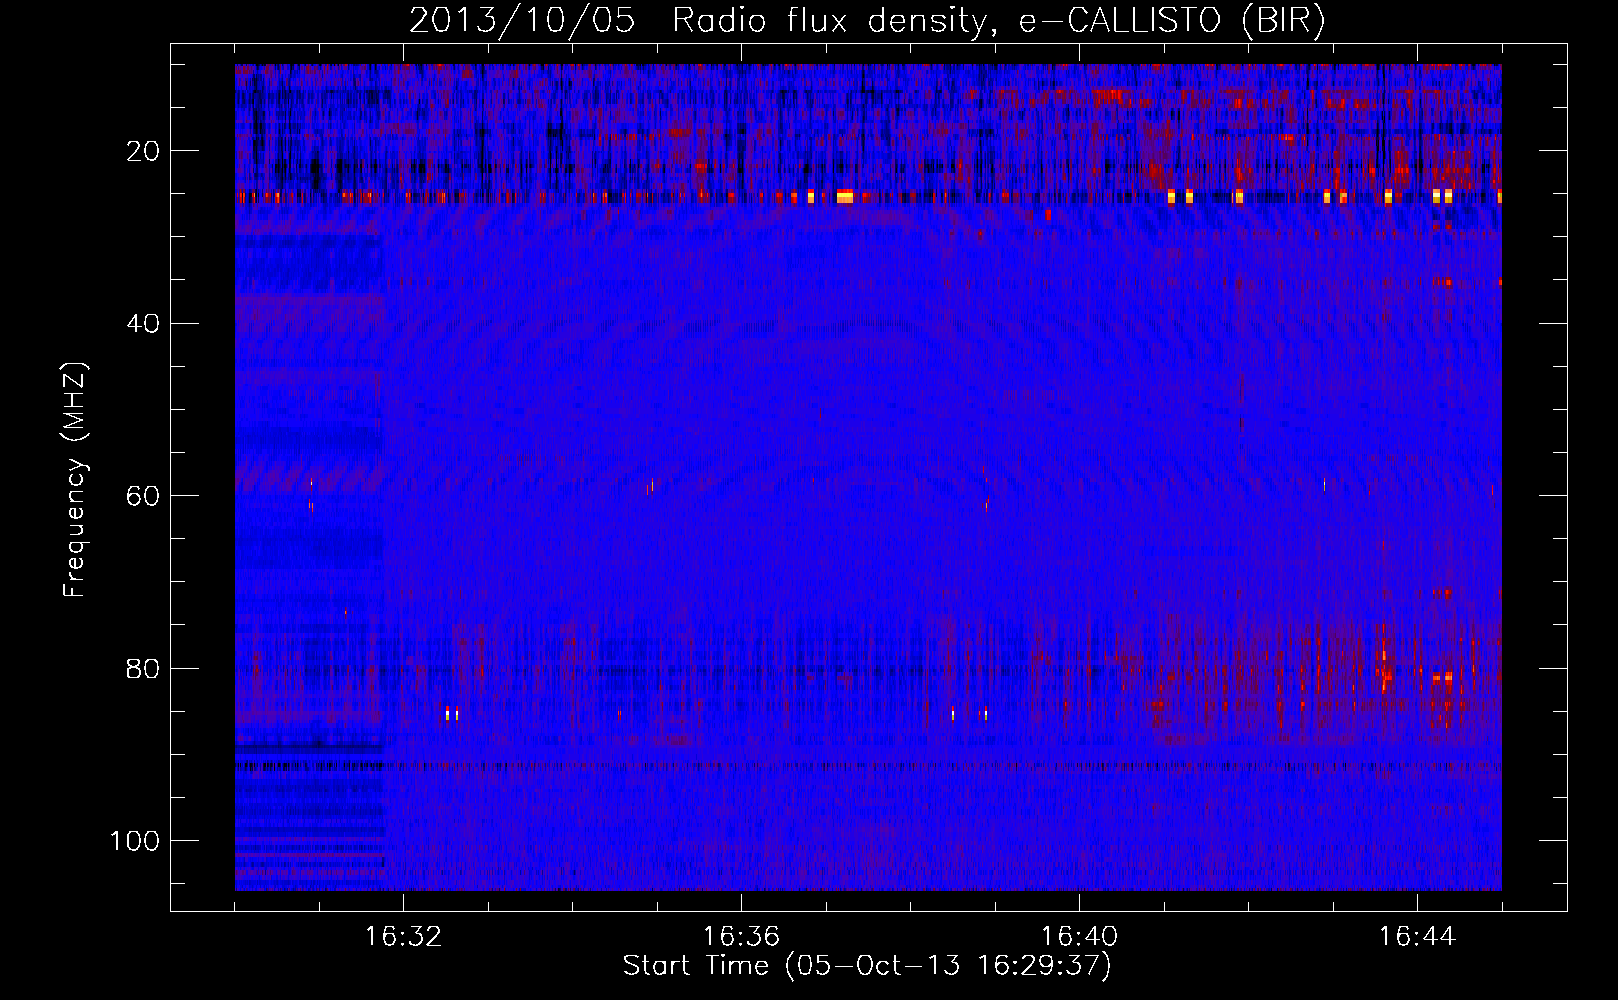Click the 40 MHz frequency tick label
The width and height of the screenshot is (1618, 1000).
[x=143, y=324]
